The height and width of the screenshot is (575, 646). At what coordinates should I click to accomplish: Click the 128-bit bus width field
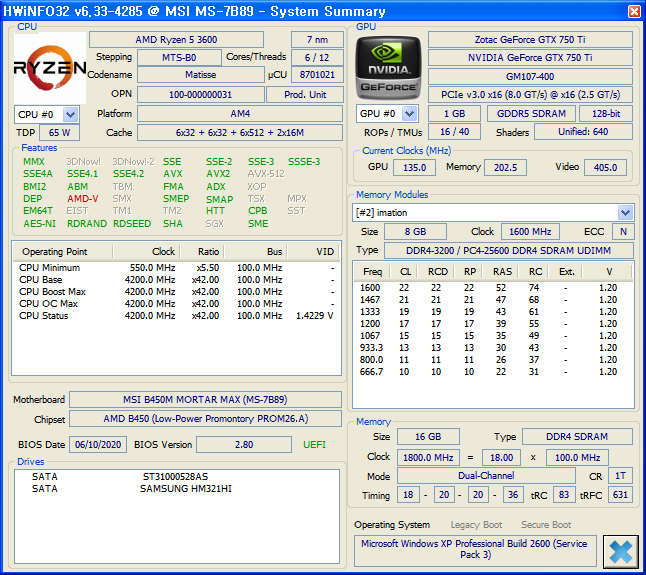(x=606, y=114)
